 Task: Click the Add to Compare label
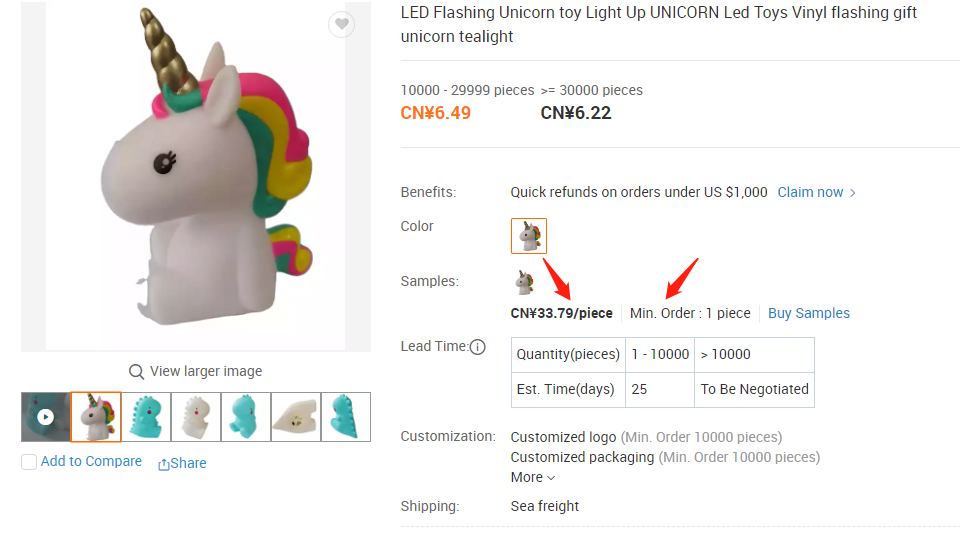(x=91, y=462)
